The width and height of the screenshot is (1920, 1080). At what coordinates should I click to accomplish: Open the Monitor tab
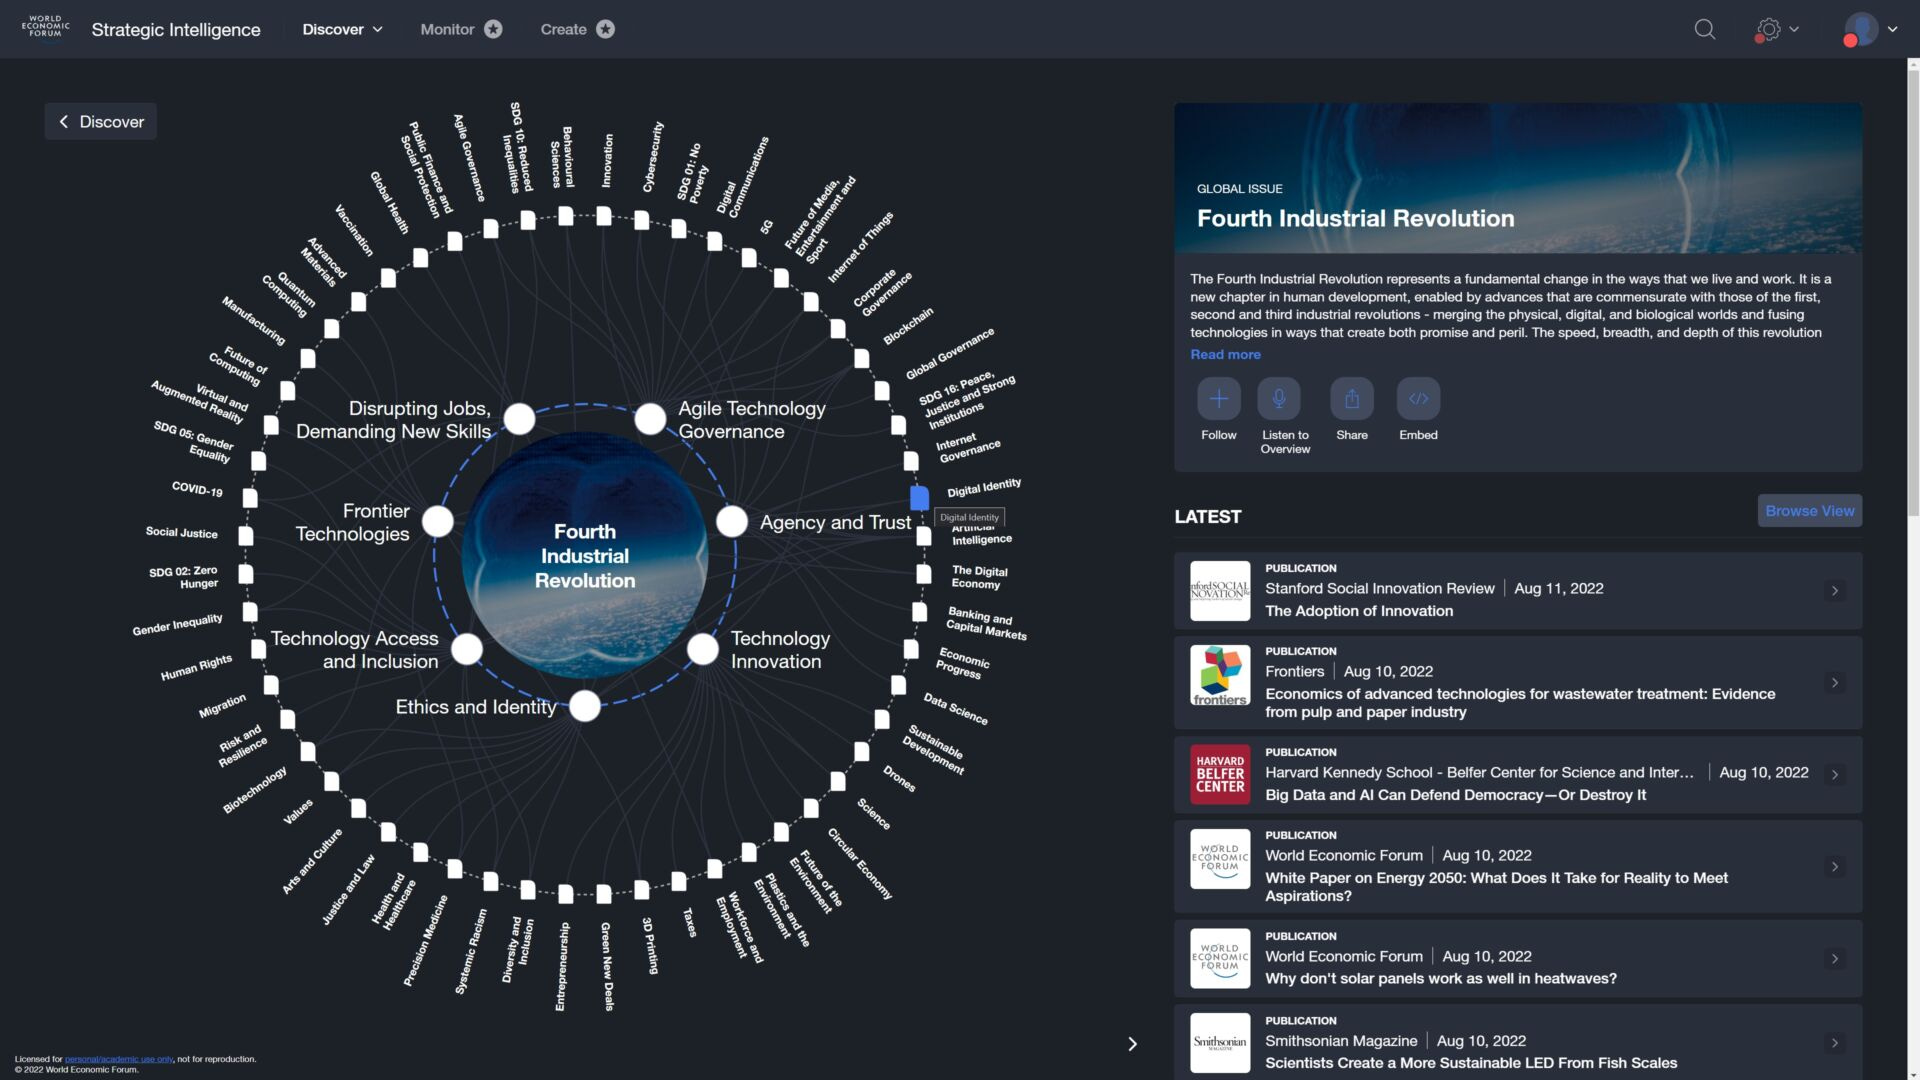pos(461,29)
